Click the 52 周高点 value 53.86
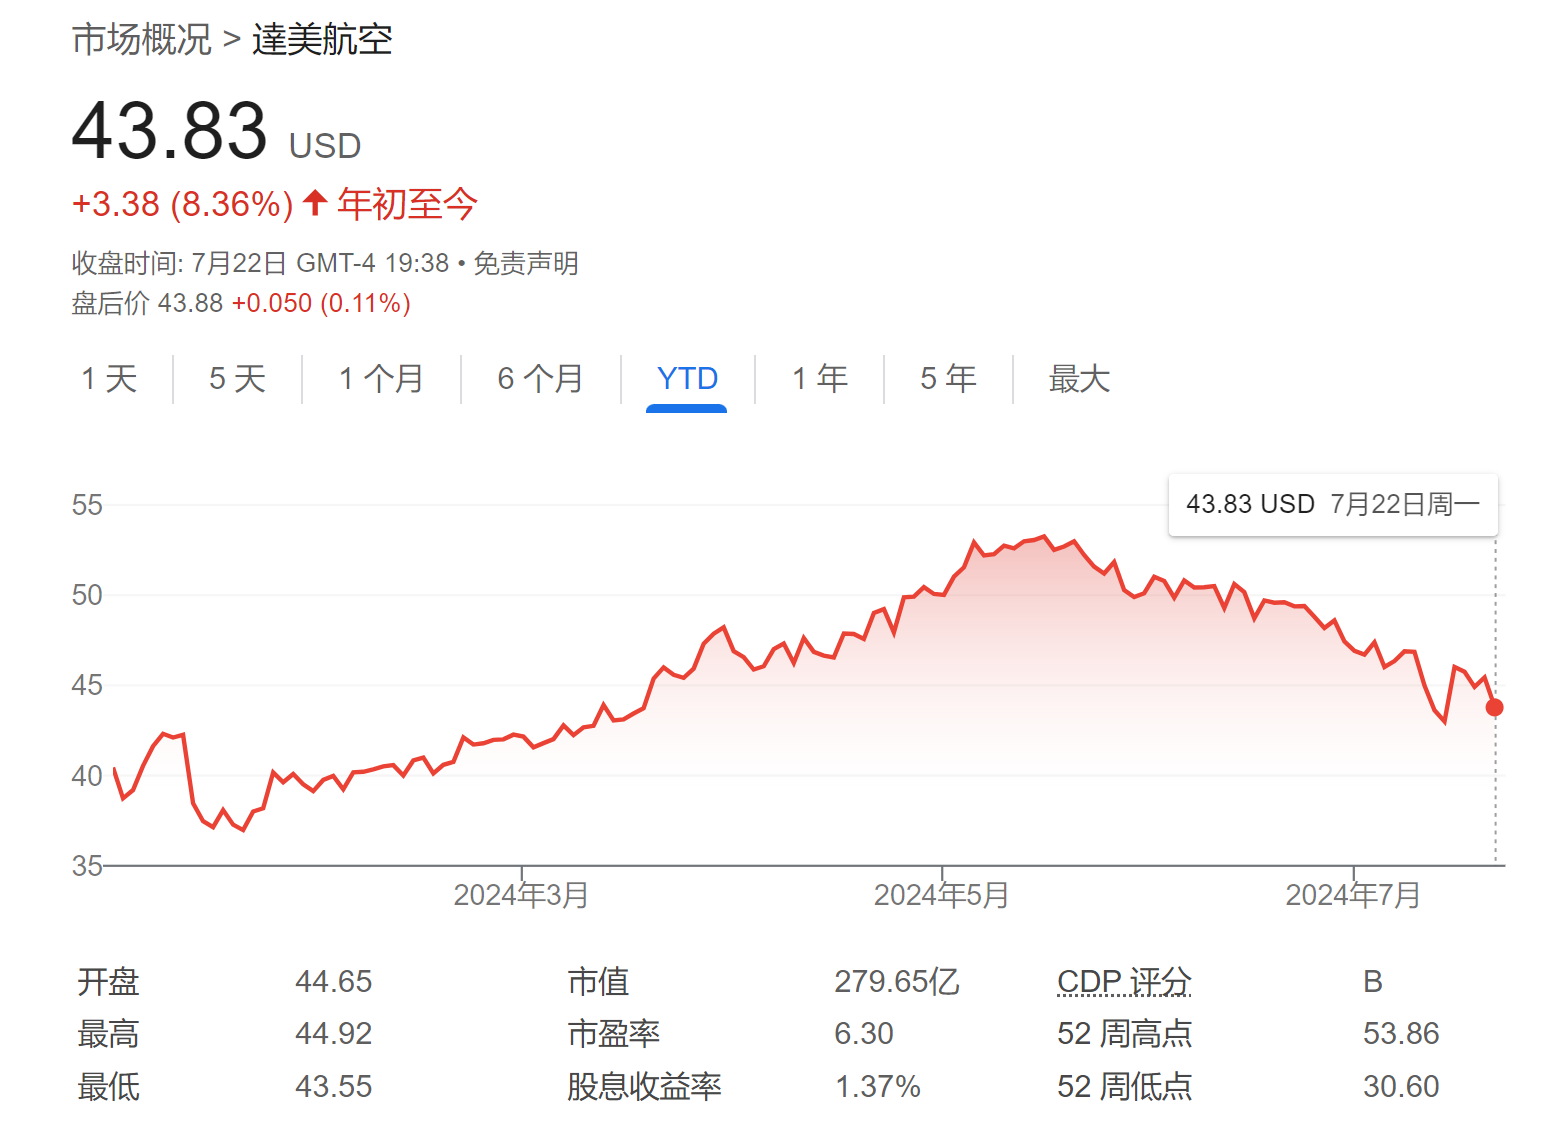Image resolution: width=1565 pixels, height=1131 pixels. [1401, 1033]
